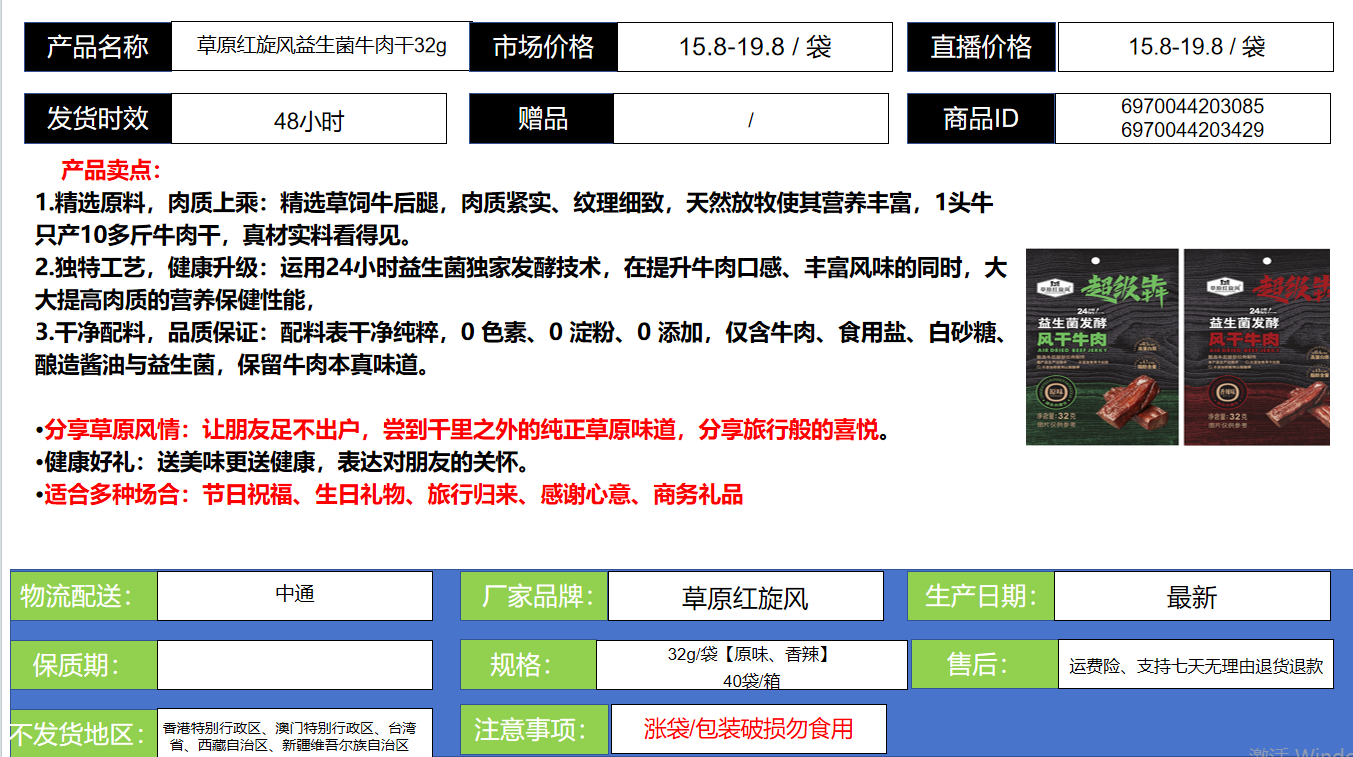Select the product name cell with 草原红旋风益生菌牛肉干32g
Image resolution: width=1353 pixels, height=757 pixels.
(x=321, y=47)
